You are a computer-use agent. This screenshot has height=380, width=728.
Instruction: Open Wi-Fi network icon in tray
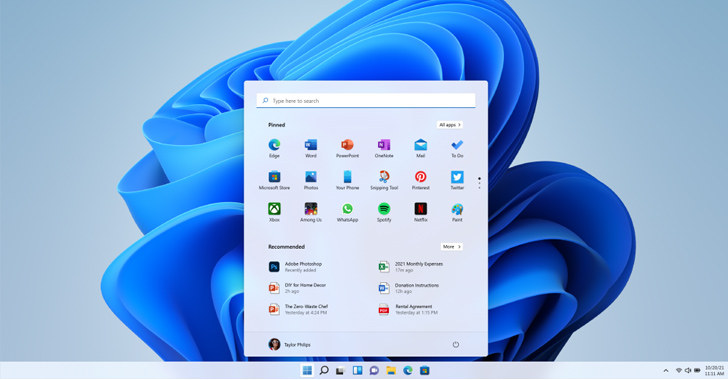click(x=679, y=370)
